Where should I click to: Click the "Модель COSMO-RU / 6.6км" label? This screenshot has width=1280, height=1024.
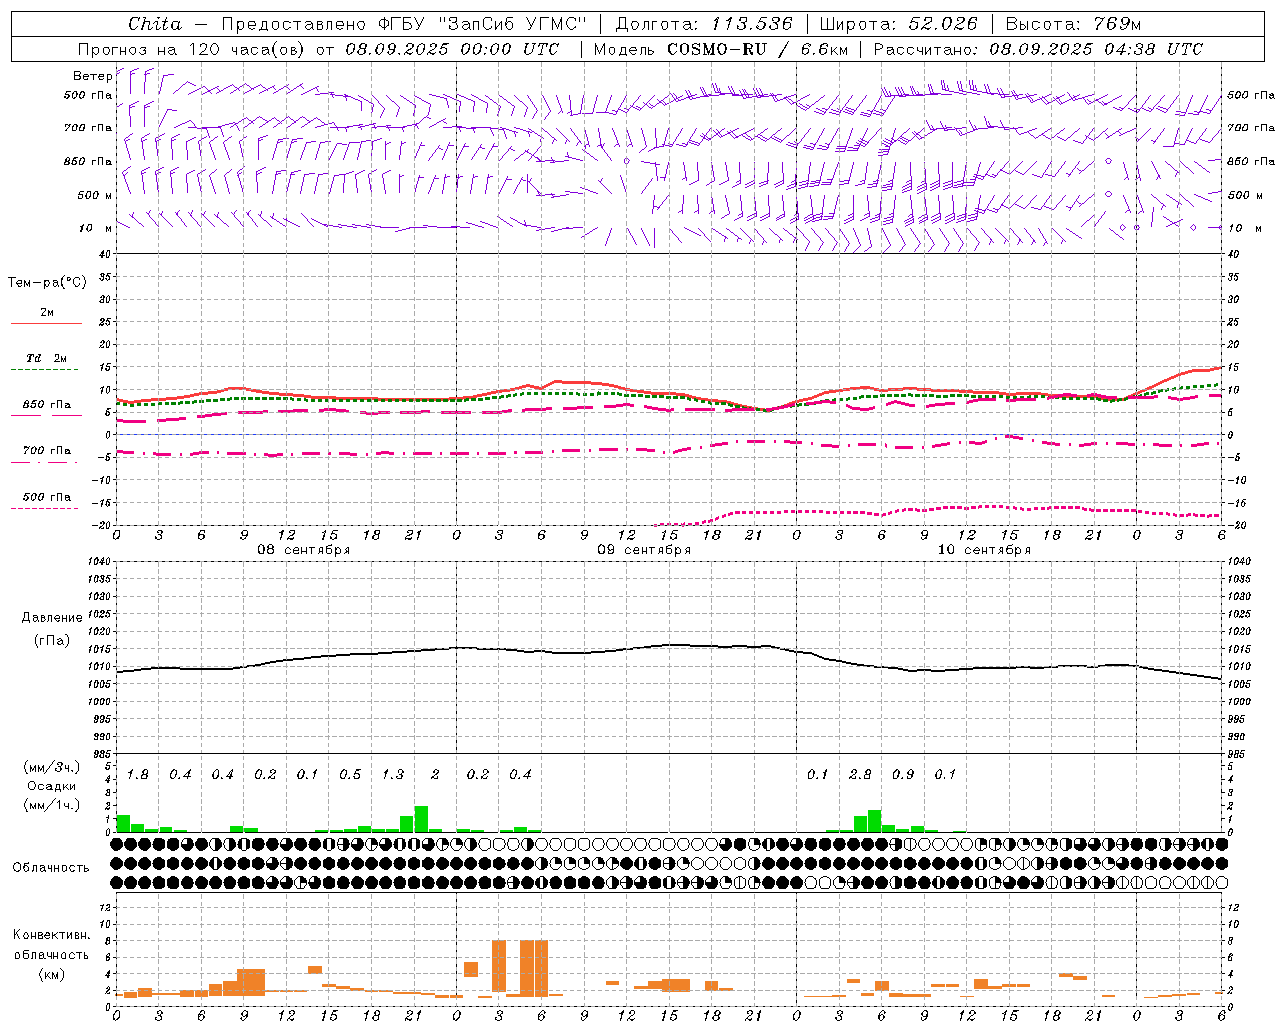click(721, 49)
